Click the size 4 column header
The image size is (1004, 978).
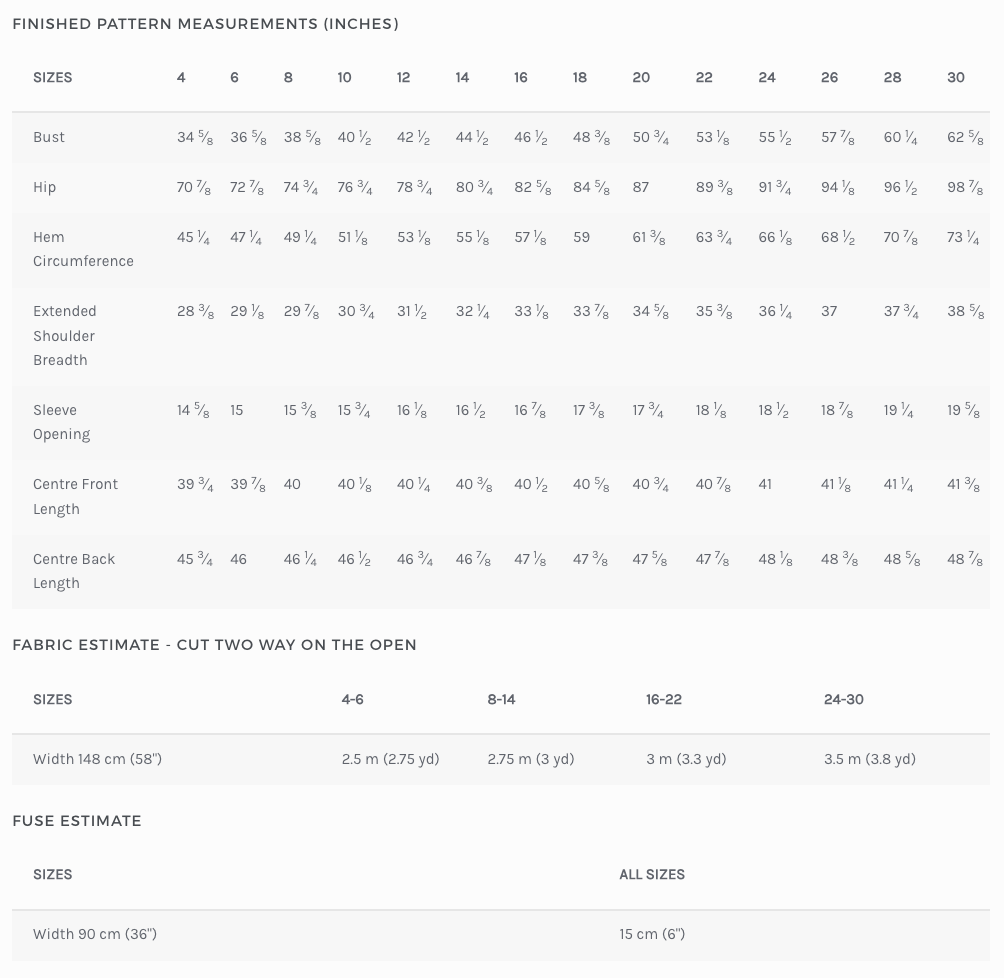point(181,77)
